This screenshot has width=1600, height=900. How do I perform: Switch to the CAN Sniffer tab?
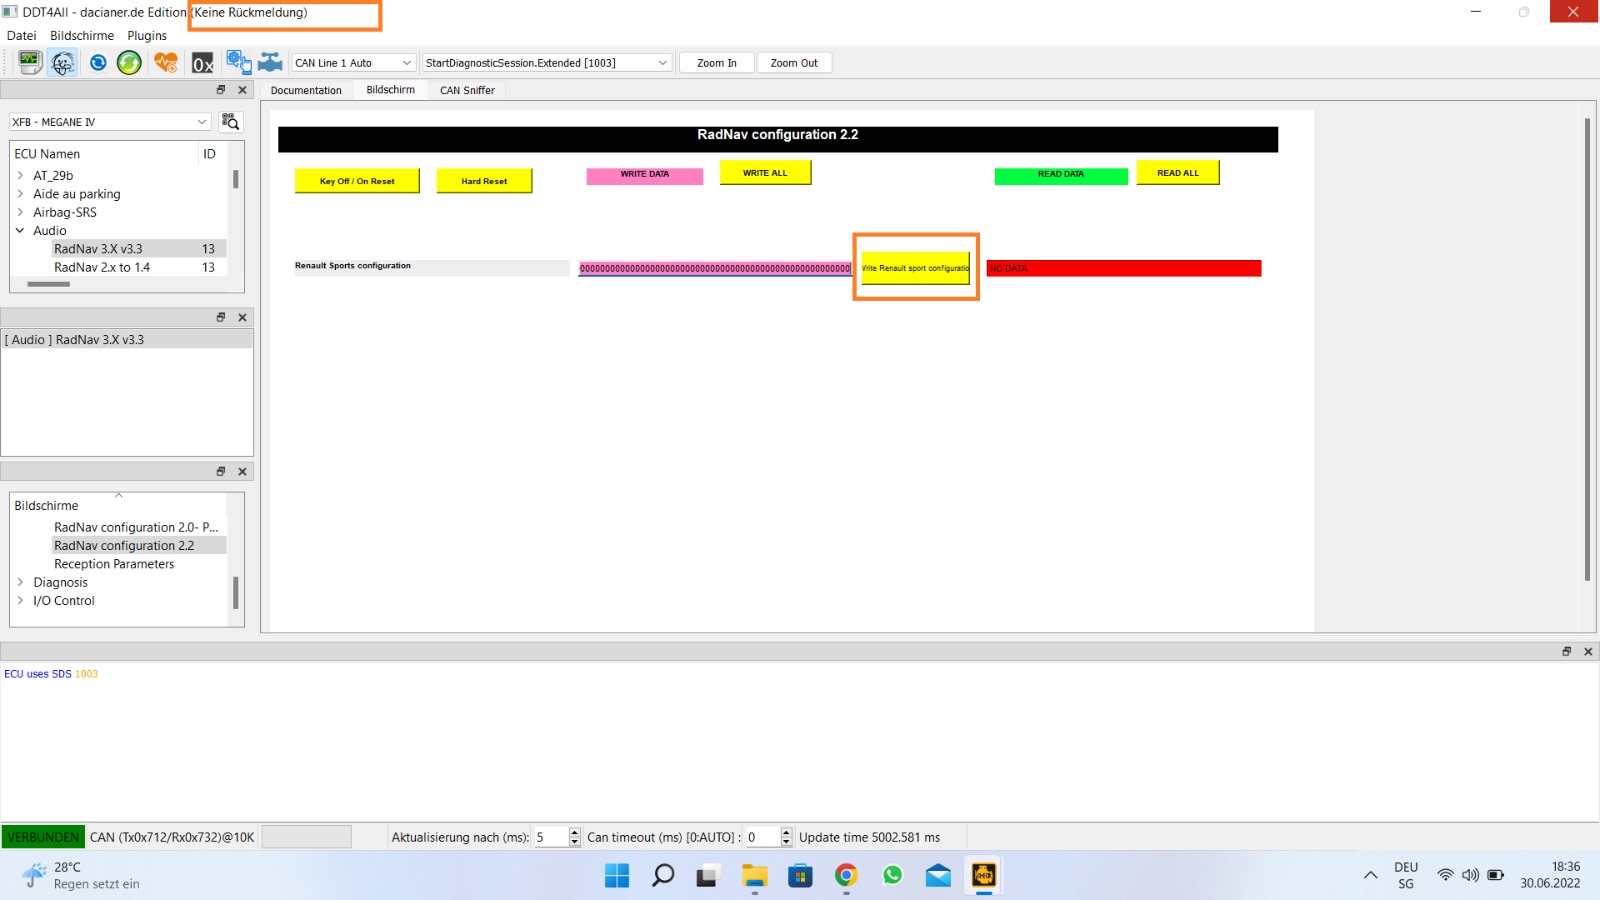[467, 90]
